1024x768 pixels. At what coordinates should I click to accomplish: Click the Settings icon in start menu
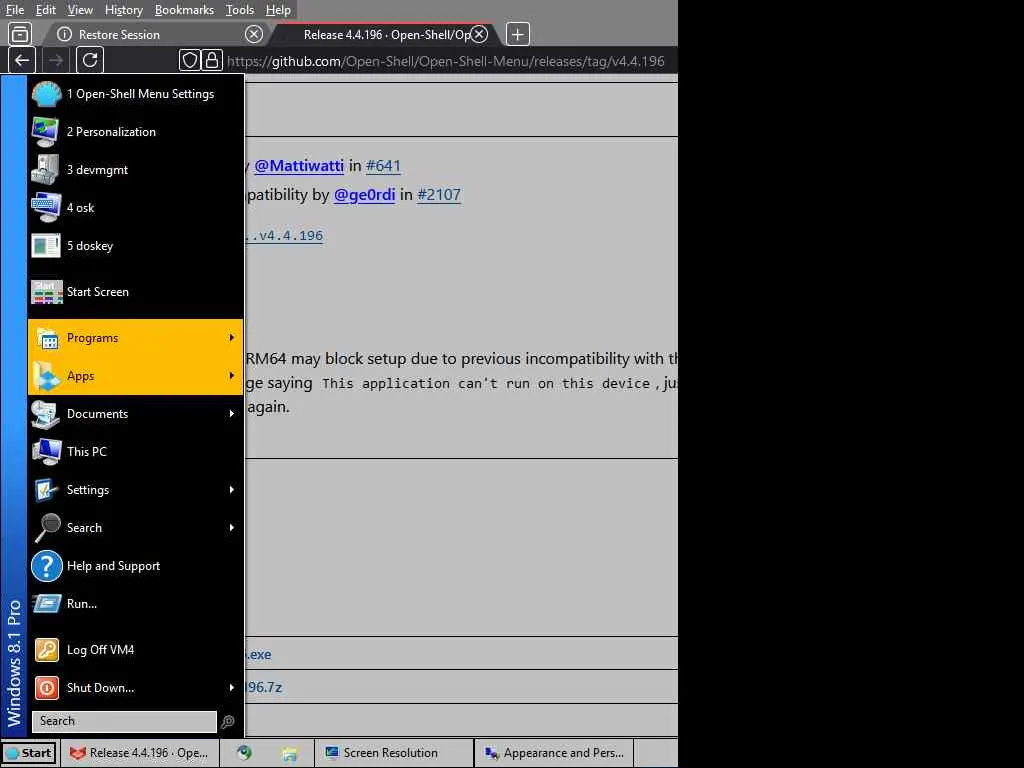click(46, 490)
